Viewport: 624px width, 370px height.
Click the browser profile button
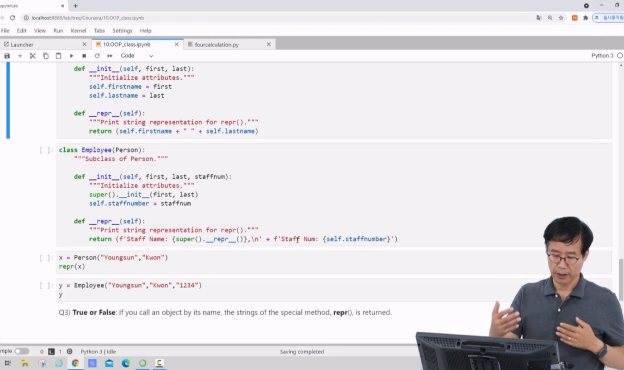pos(608,18)
